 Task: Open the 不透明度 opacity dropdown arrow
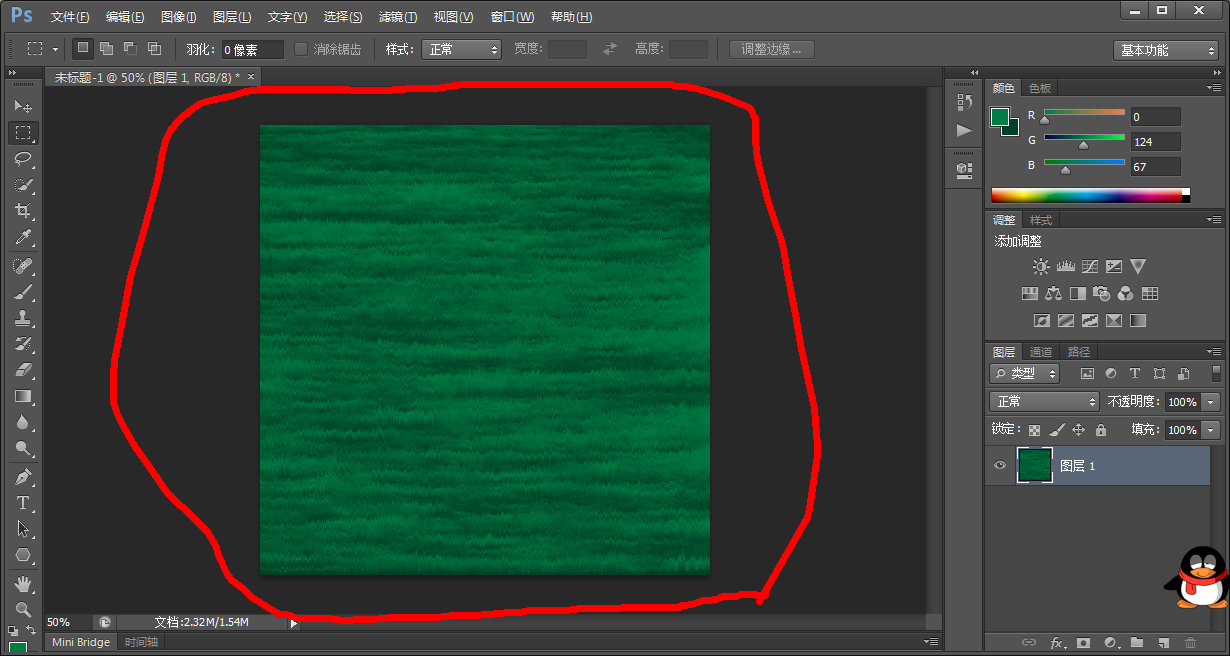[1211, 401]
